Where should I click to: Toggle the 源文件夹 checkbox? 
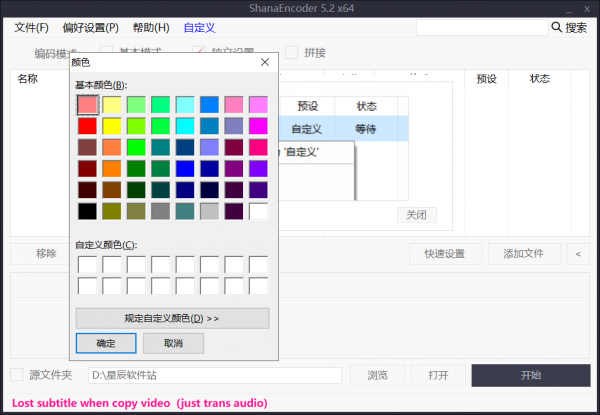(16, 374)
